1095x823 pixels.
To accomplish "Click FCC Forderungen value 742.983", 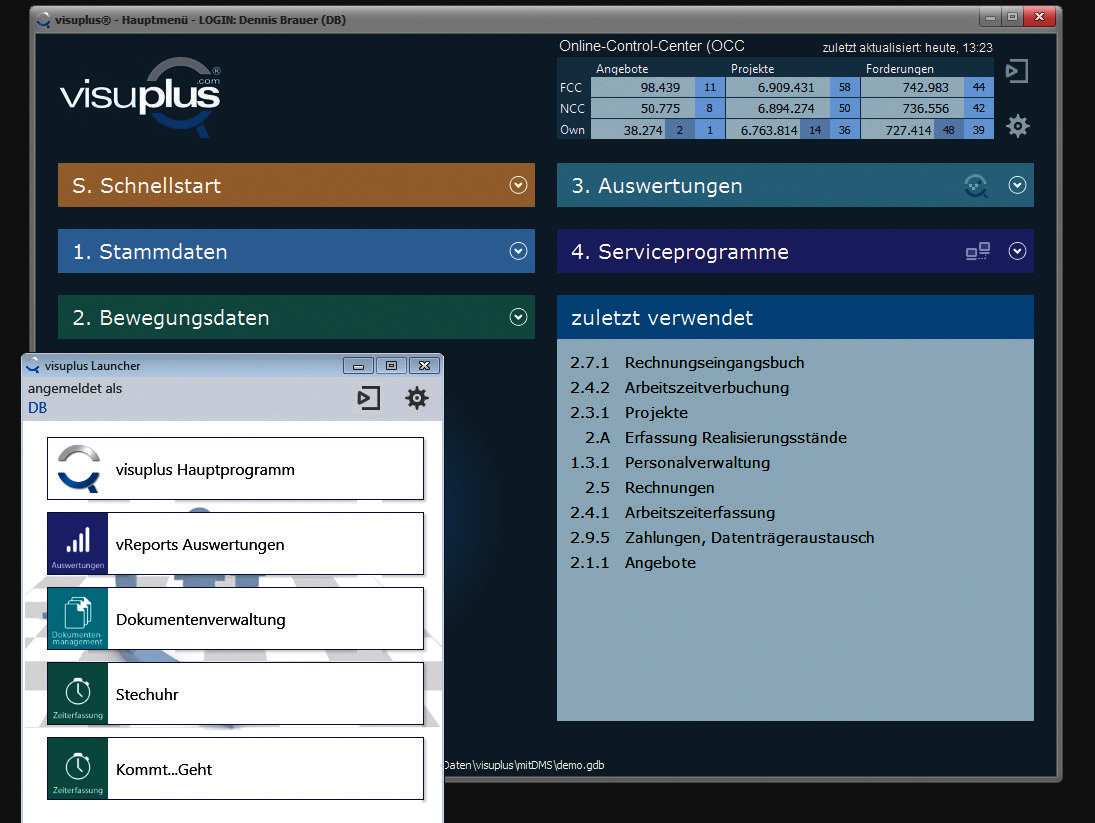I will pyautogui.click(x=913, y=87).
